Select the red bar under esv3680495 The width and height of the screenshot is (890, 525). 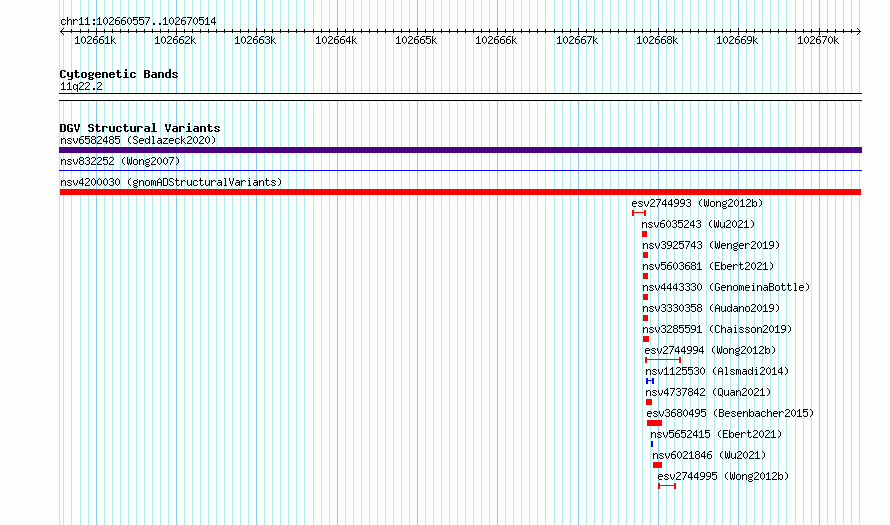coord(654,423)
